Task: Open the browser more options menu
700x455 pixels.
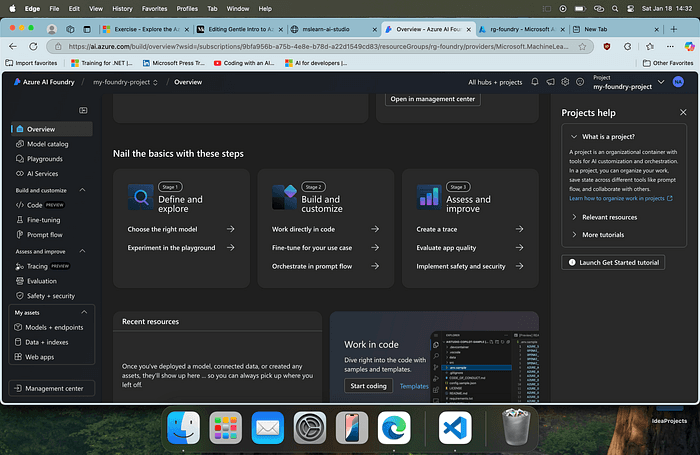Action: pyautogui.click(x=670, y=46)
